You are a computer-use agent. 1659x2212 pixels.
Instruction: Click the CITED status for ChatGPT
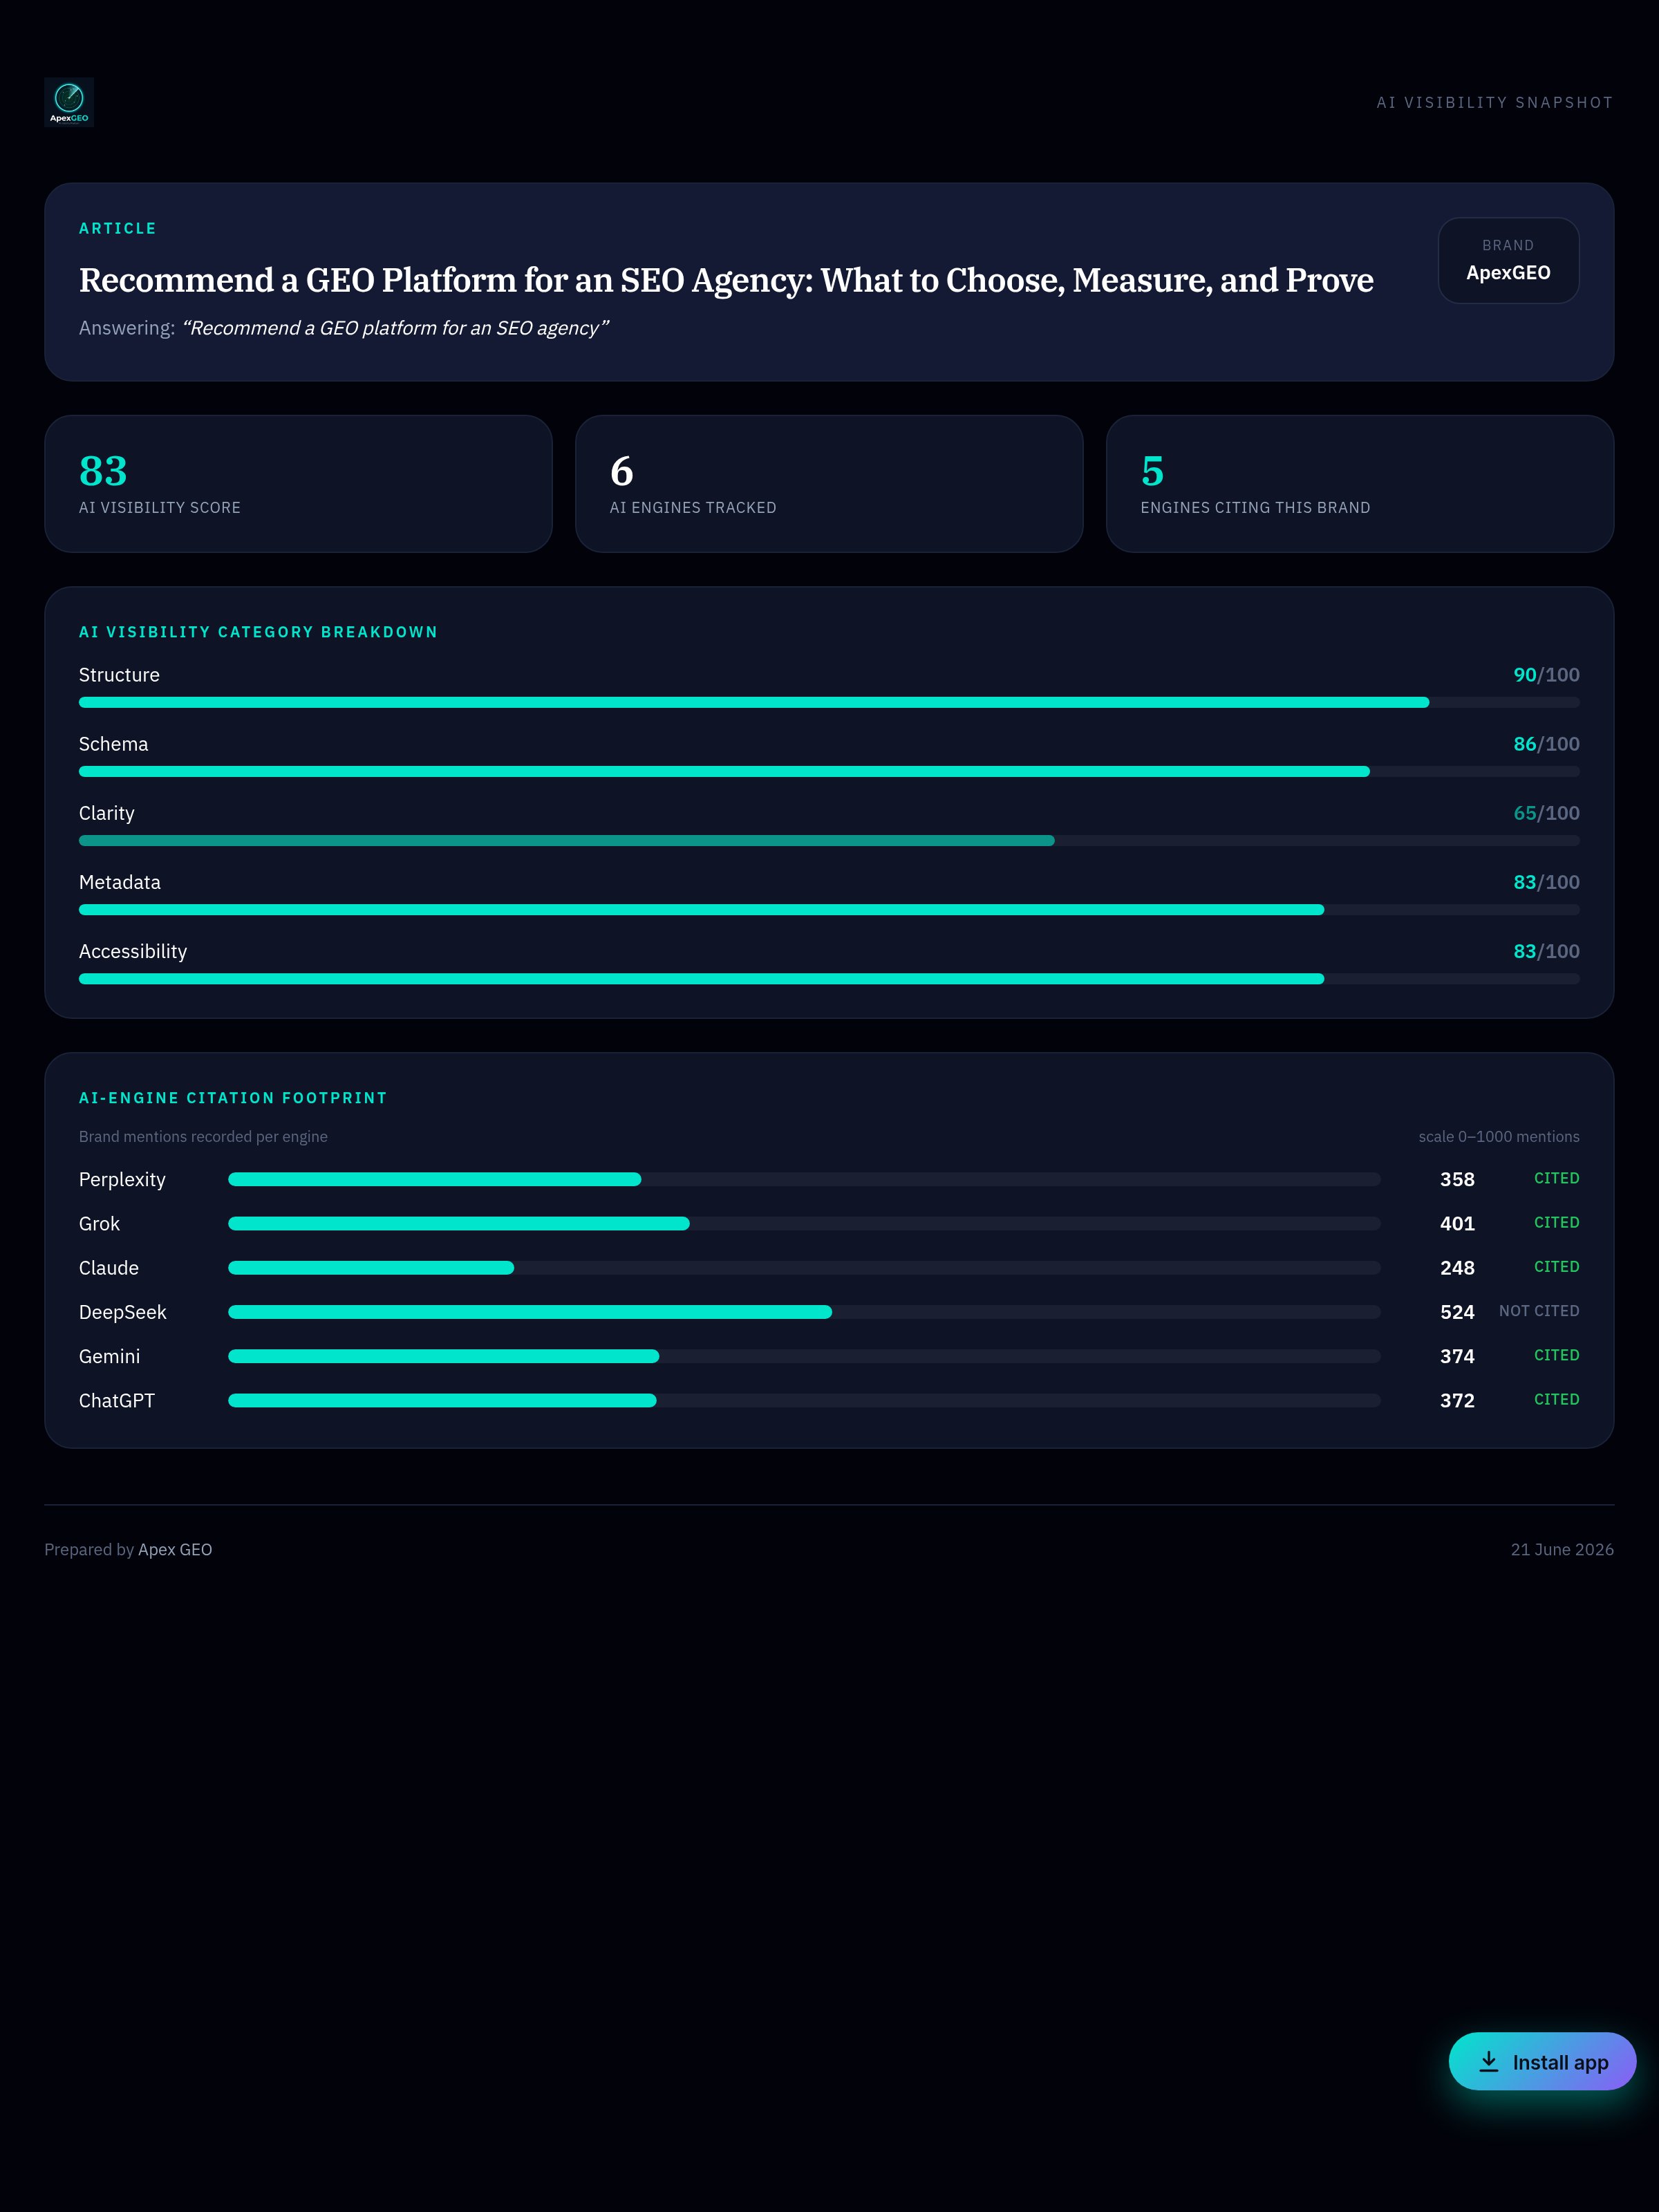[1557, 1400]
